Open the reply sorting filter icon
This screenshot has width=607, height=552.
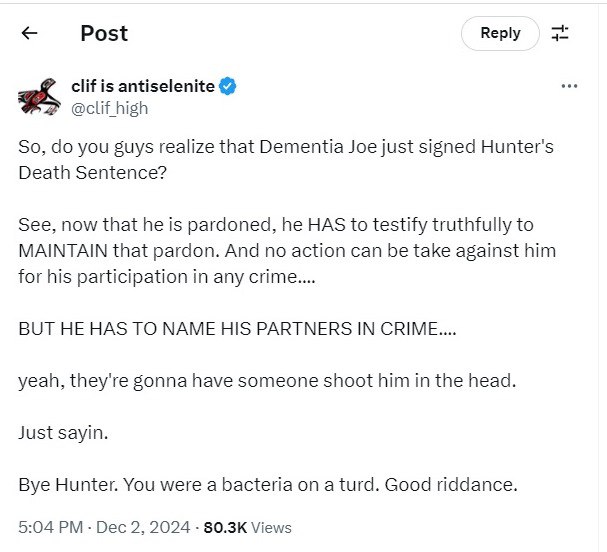click(x=560, y=33)
